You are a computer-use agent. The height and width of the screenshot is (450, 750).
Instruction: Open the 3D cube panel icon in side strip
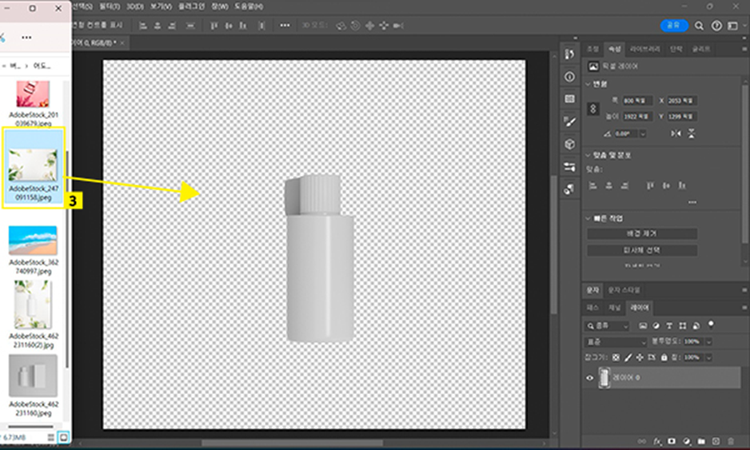(x=569, y=143)
